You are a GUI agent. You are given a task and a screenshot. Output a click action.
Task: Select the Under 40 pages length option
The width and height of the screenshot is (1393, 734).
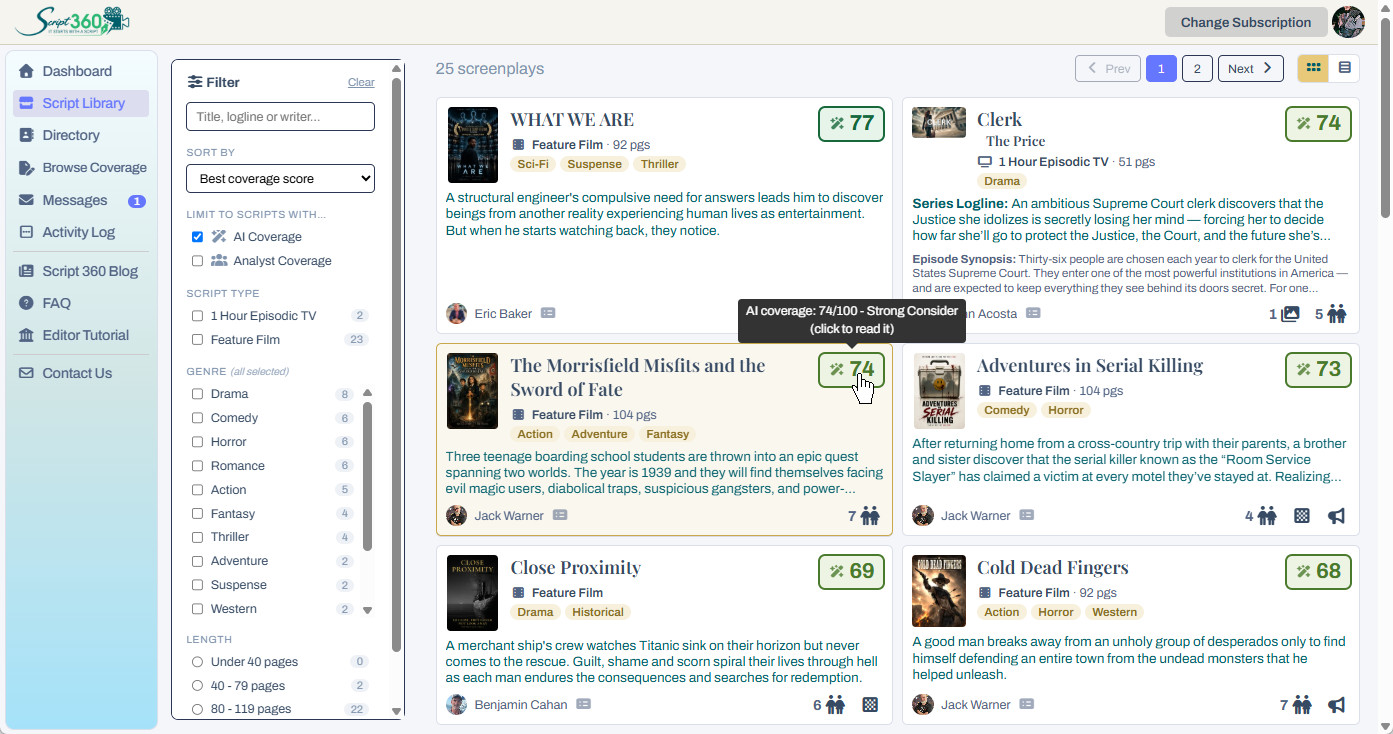(197, 662)
